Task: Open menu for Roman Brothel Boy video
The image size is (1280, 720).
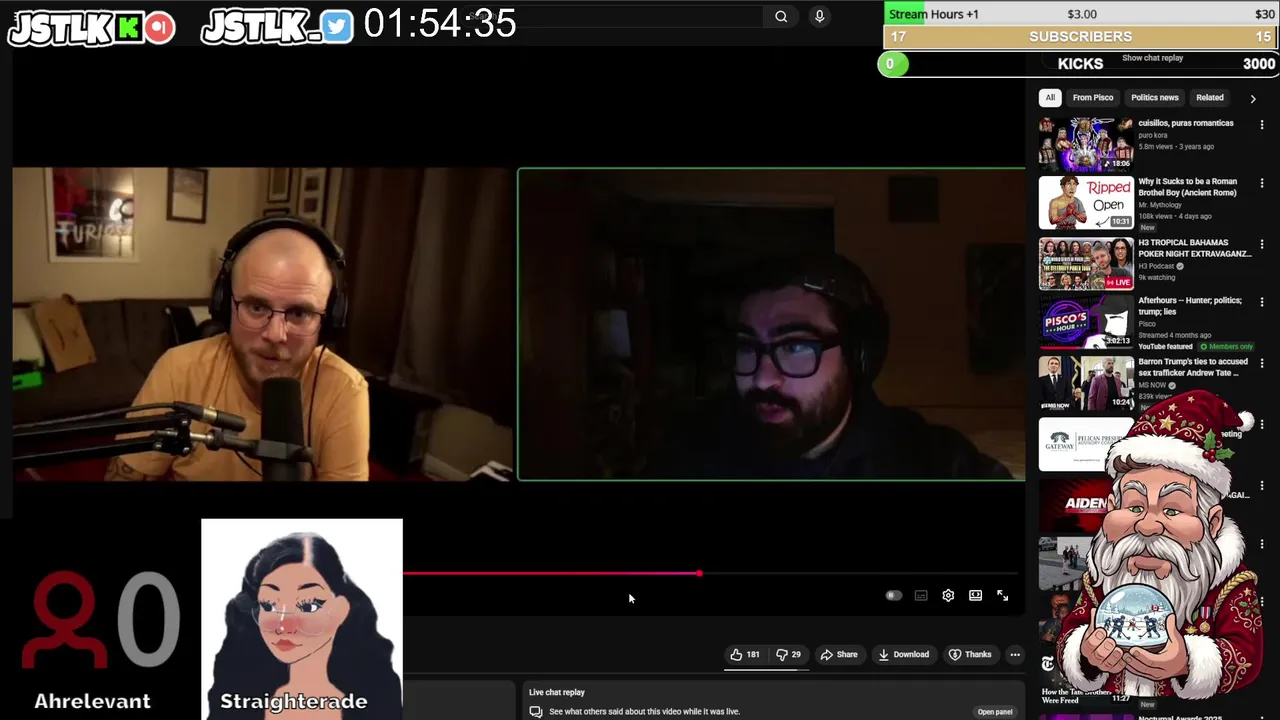Action: click(x=1261, y=184)
